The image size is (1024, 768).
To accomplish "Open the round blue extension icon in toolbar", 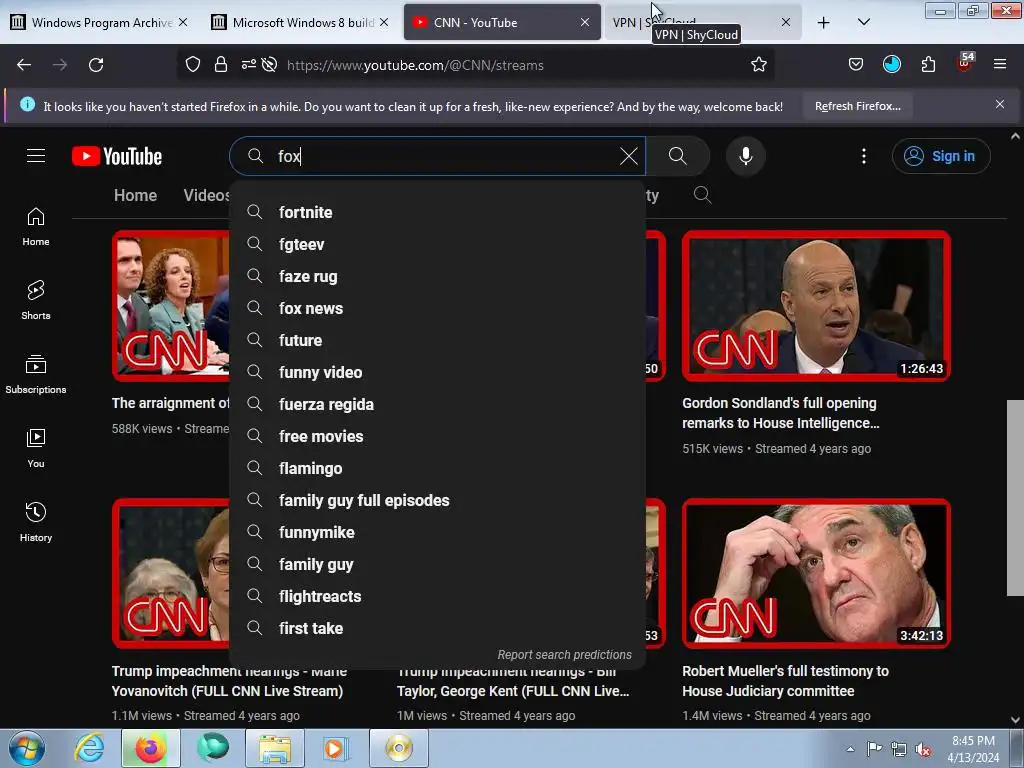I will [891, 65].
